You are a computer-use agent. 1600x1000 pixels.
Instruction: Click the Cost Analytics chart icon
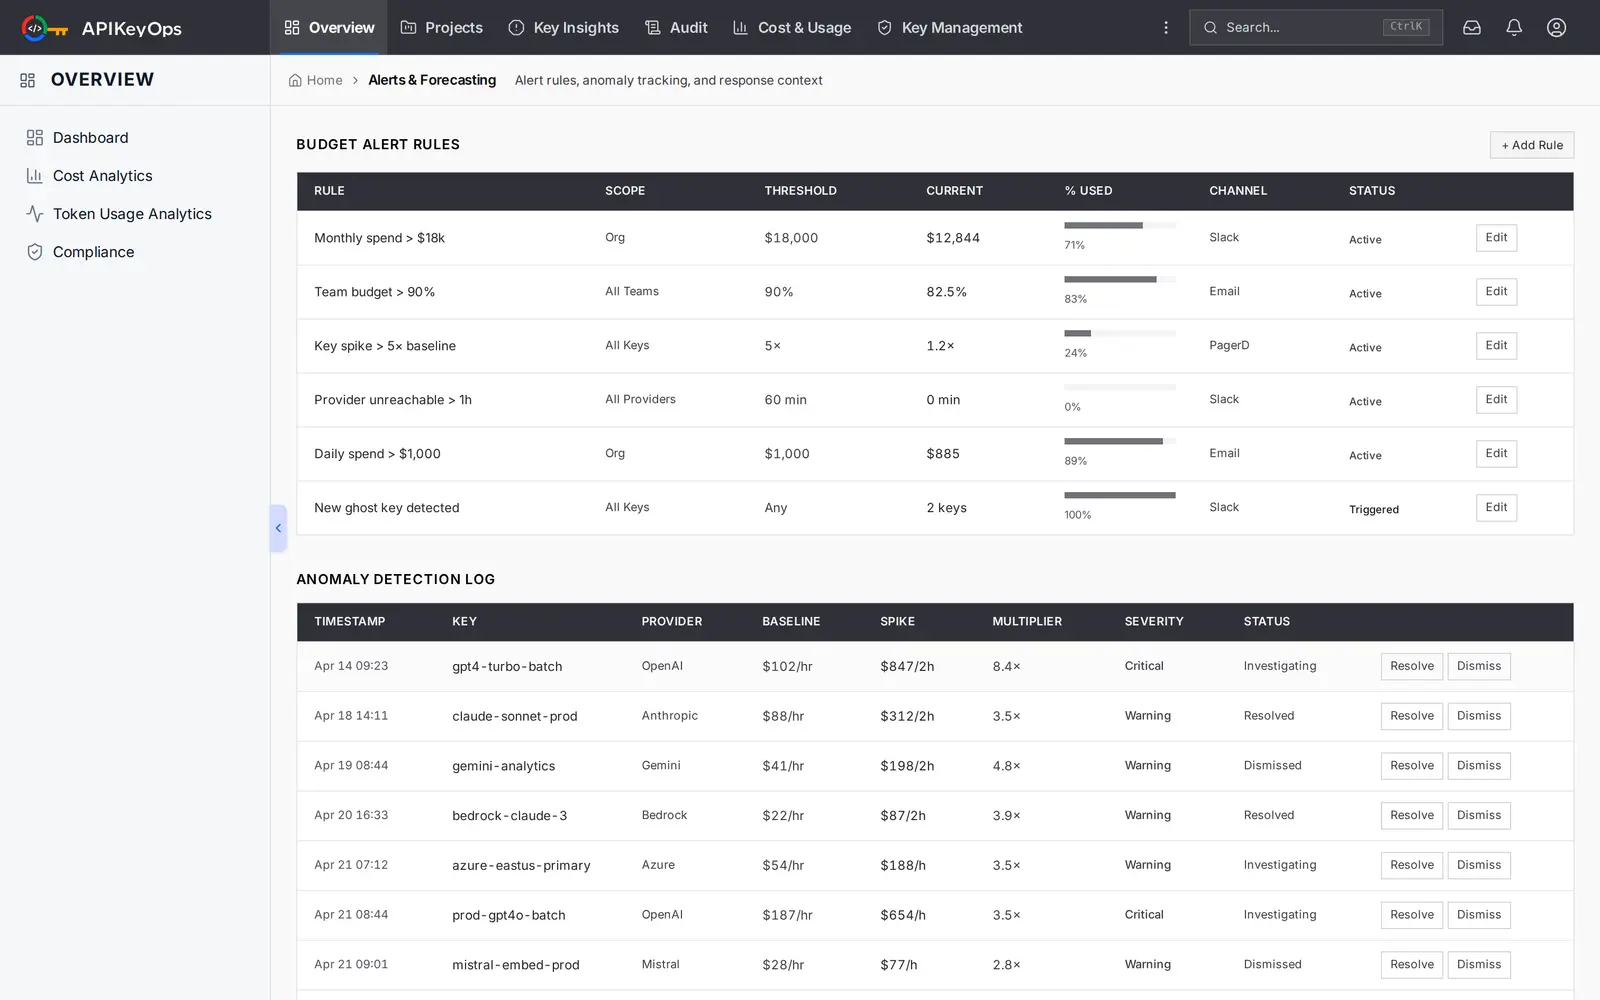click(x=35, y=176)
